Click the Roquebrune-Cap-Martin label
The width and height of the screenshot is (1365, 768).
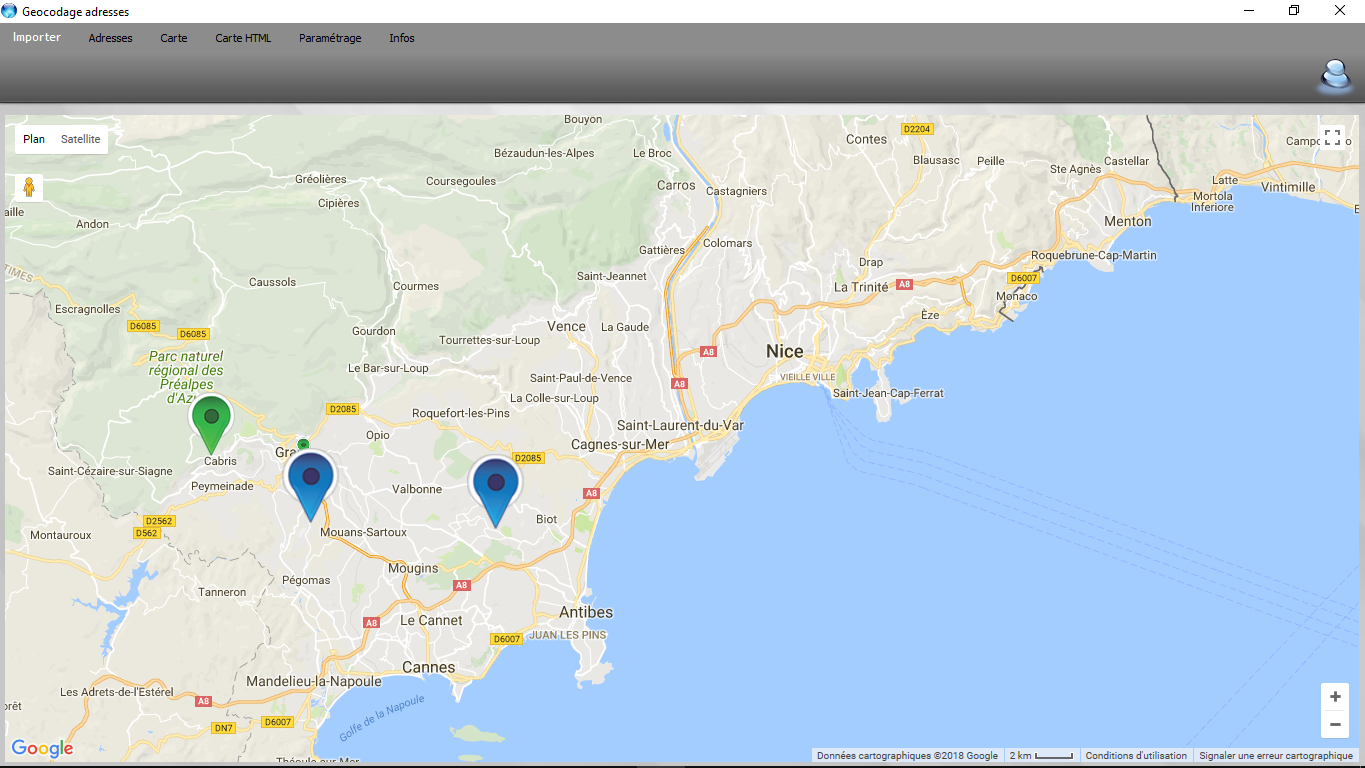pyautogui.click(x=1094, y=255)
